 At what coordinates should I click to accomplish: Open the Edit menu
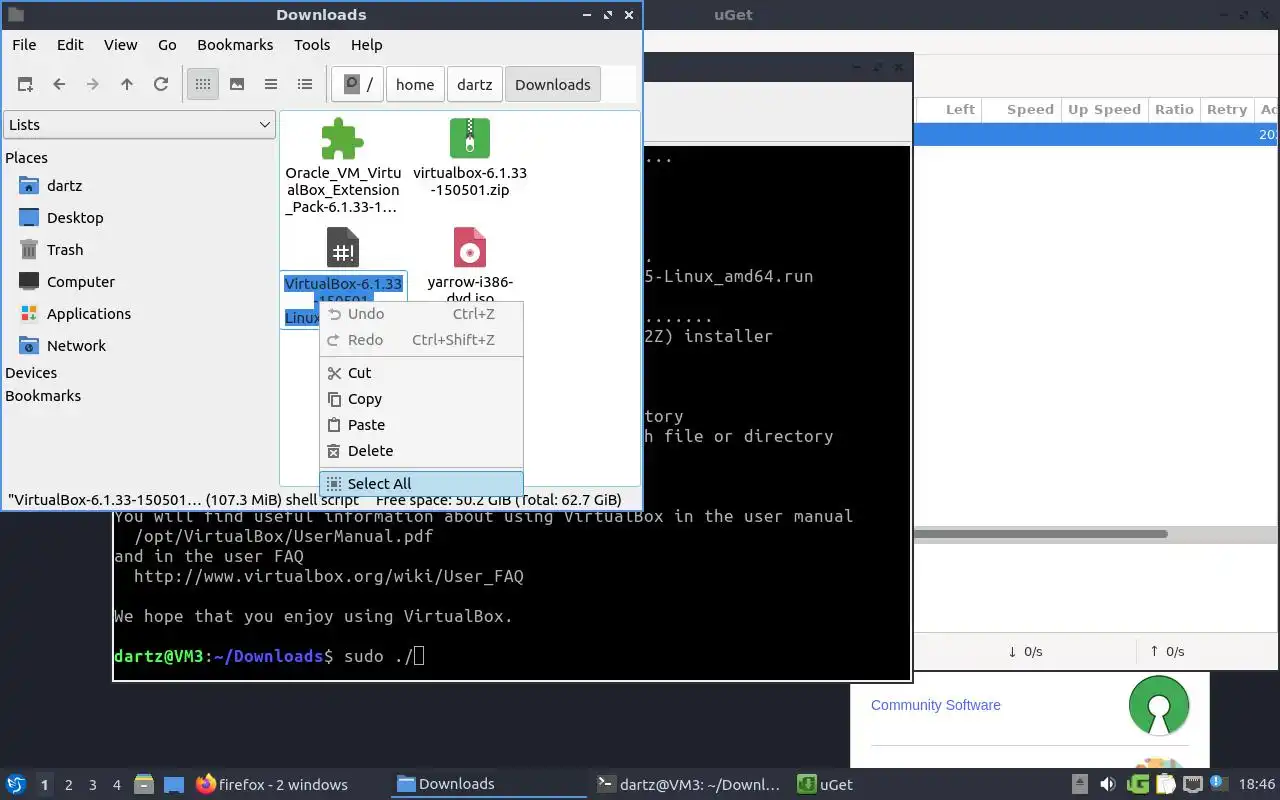[70, 45]
